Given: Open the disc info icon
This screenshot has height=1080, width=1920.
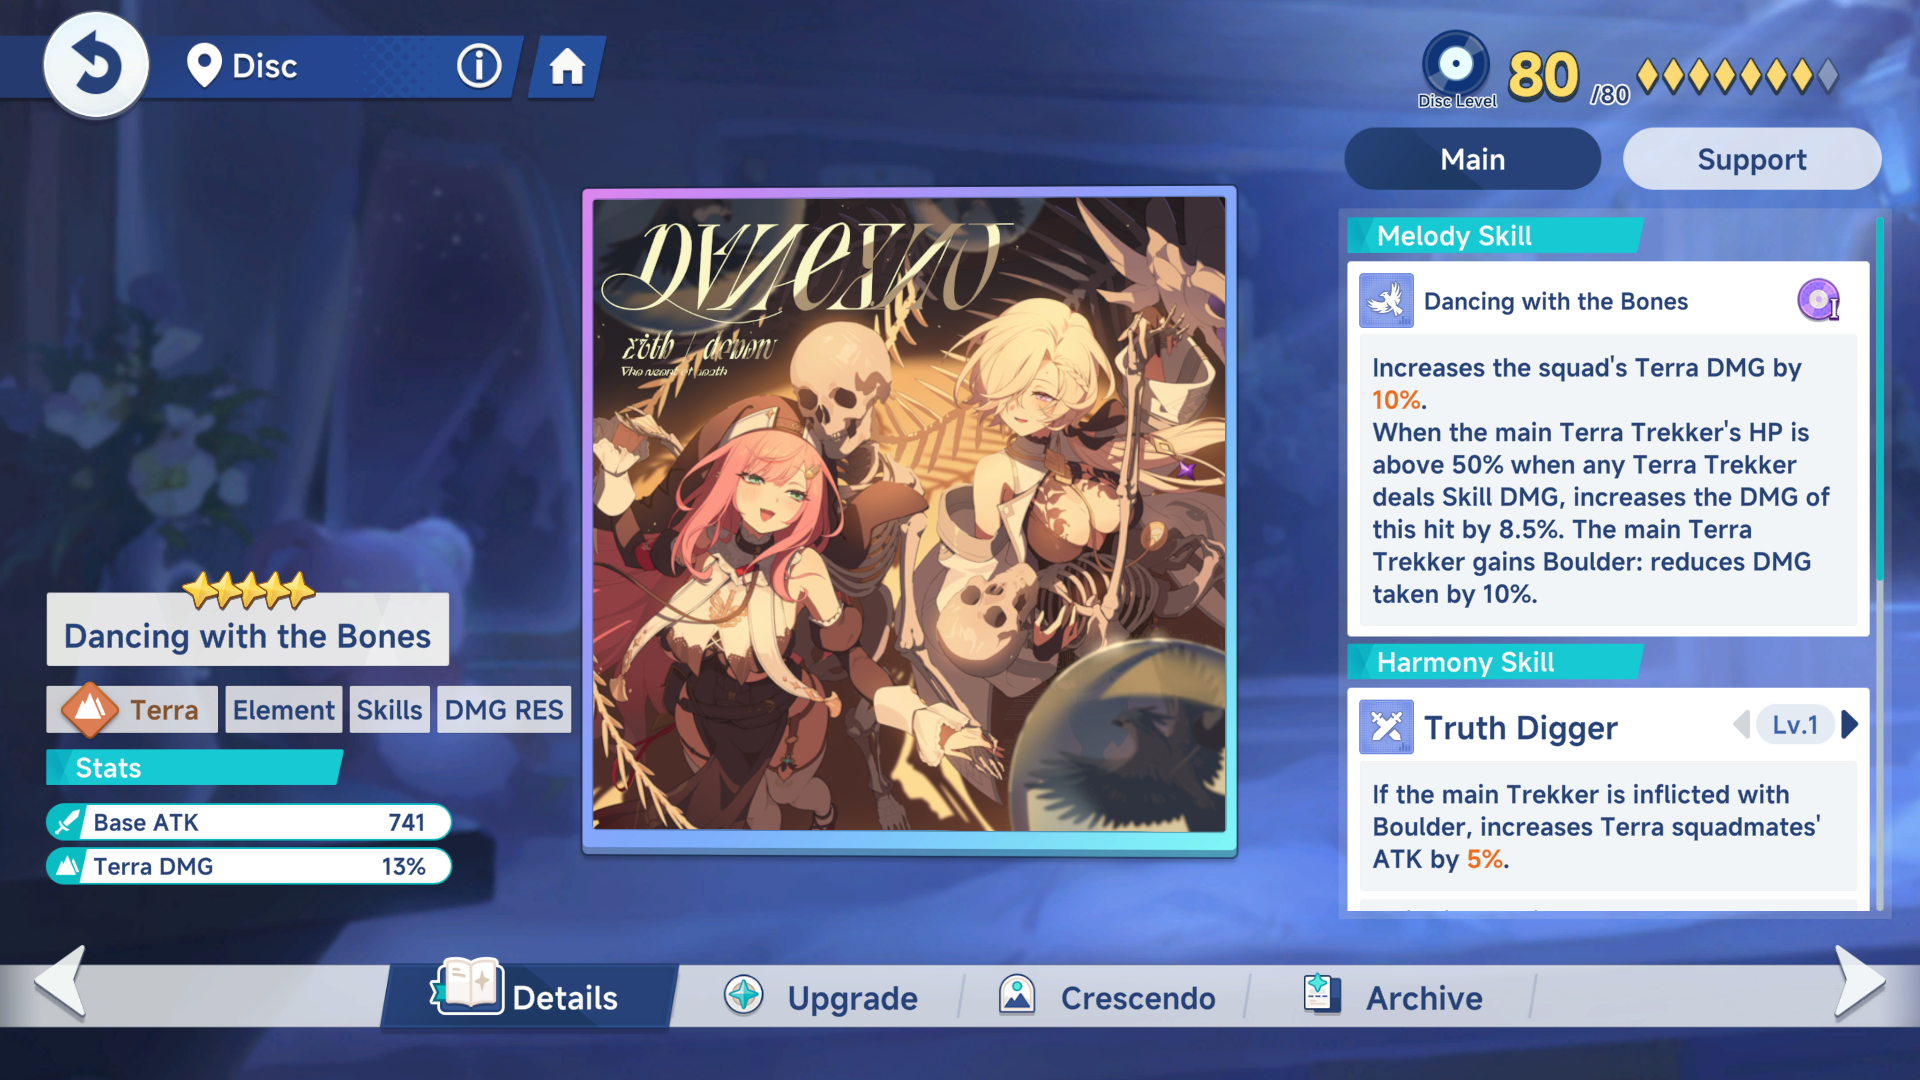Looking at the screenshot, I should 479,66.
